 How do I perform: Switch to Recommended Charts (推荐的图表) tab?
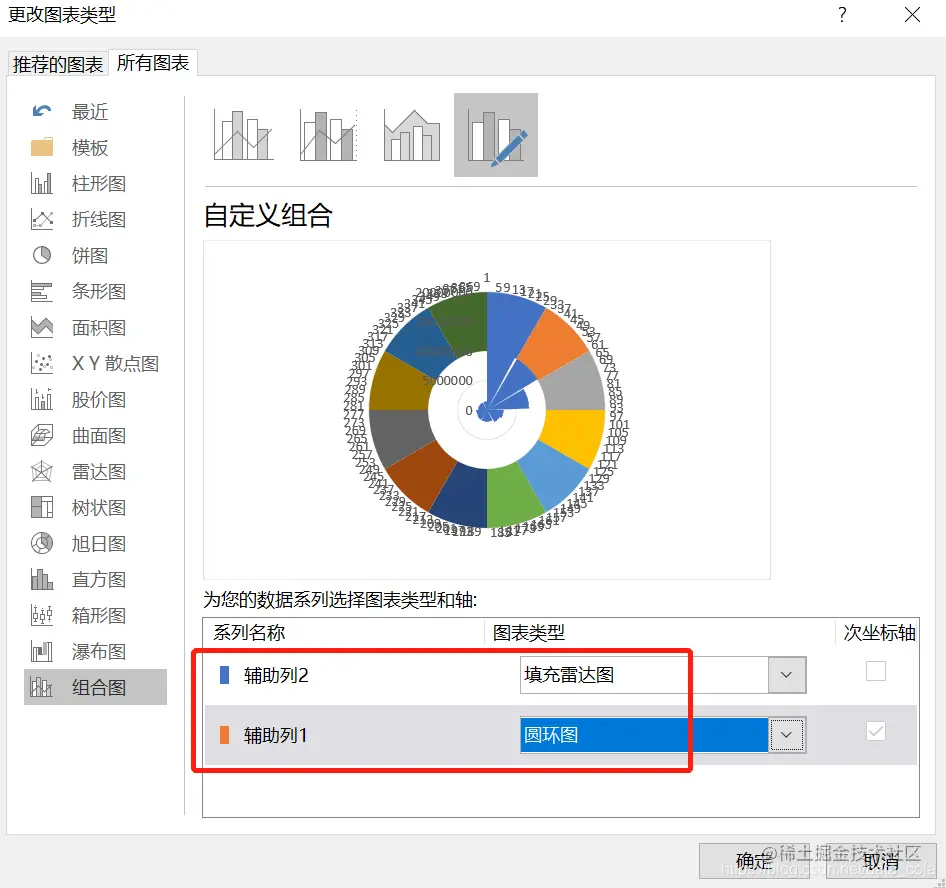[x=58, y=64]
